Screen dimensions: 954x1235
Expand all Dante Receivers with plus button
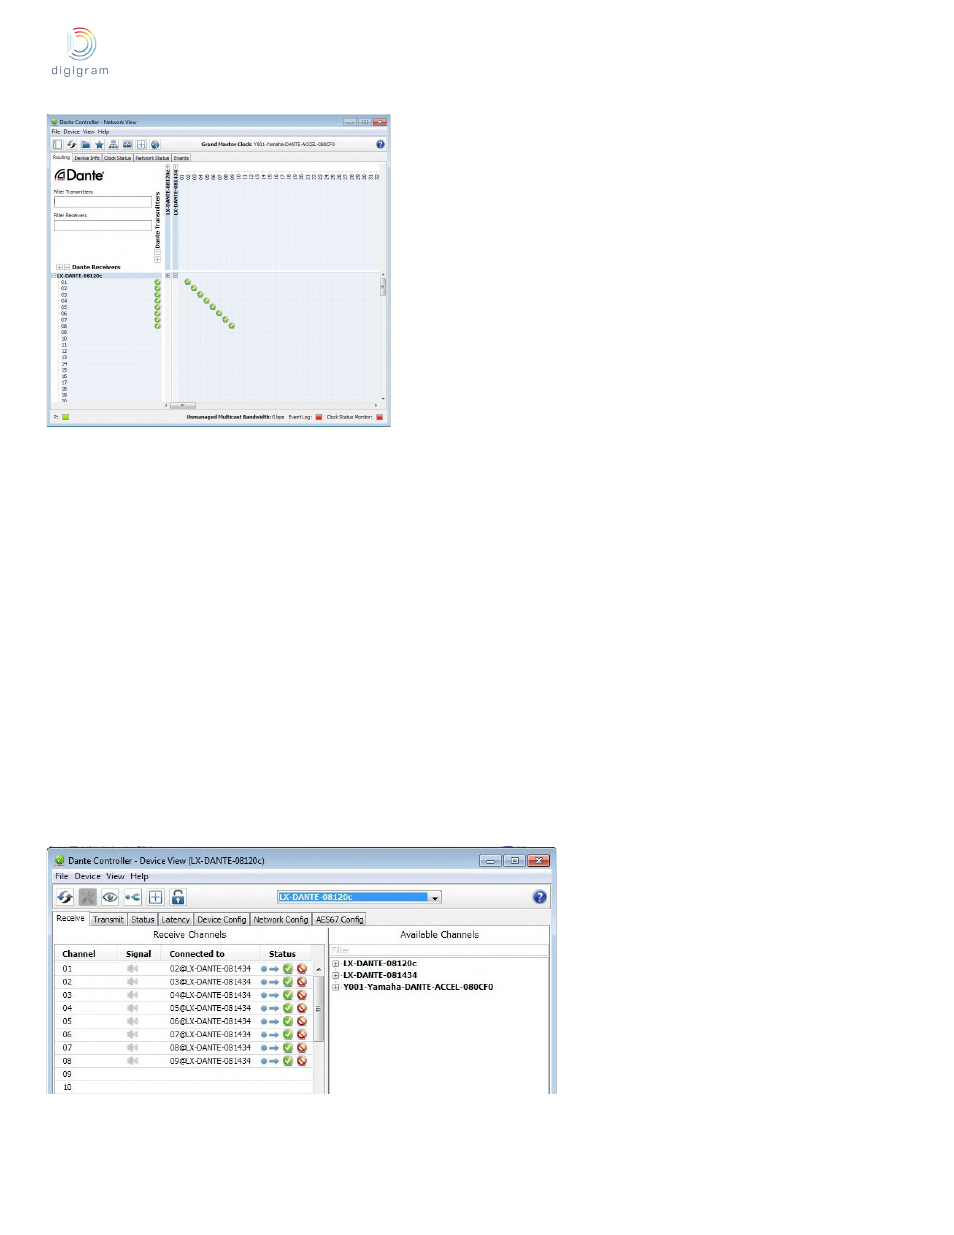point(59,267)
